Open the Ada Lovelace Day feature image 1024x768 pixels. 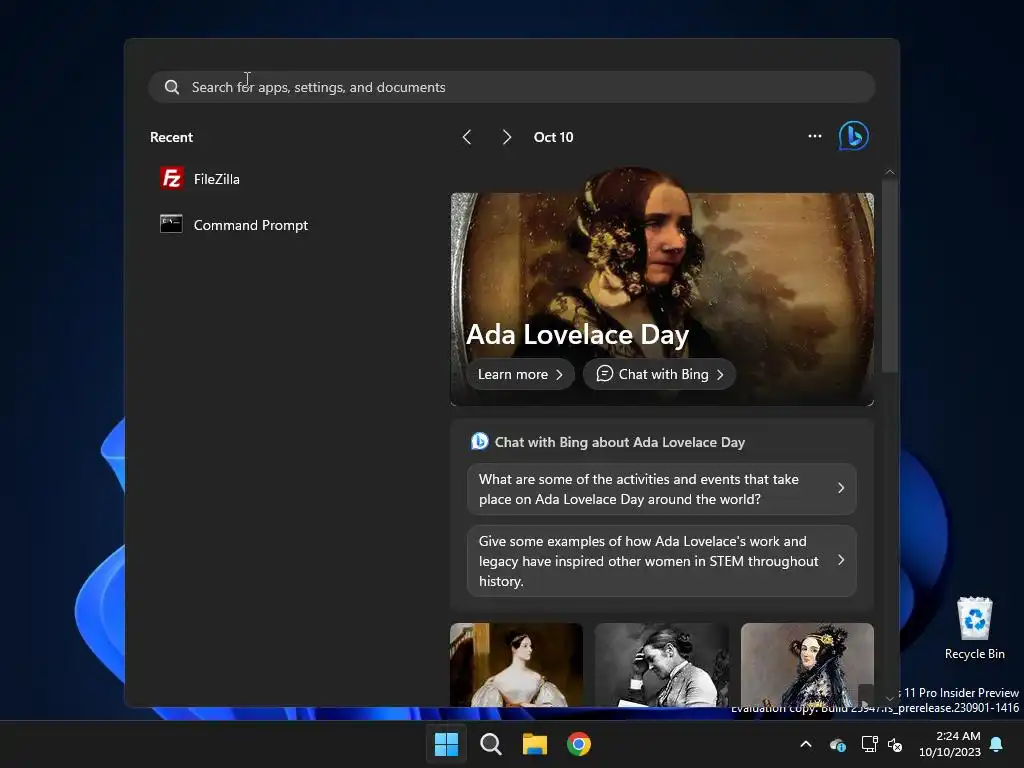click(662, 287)
